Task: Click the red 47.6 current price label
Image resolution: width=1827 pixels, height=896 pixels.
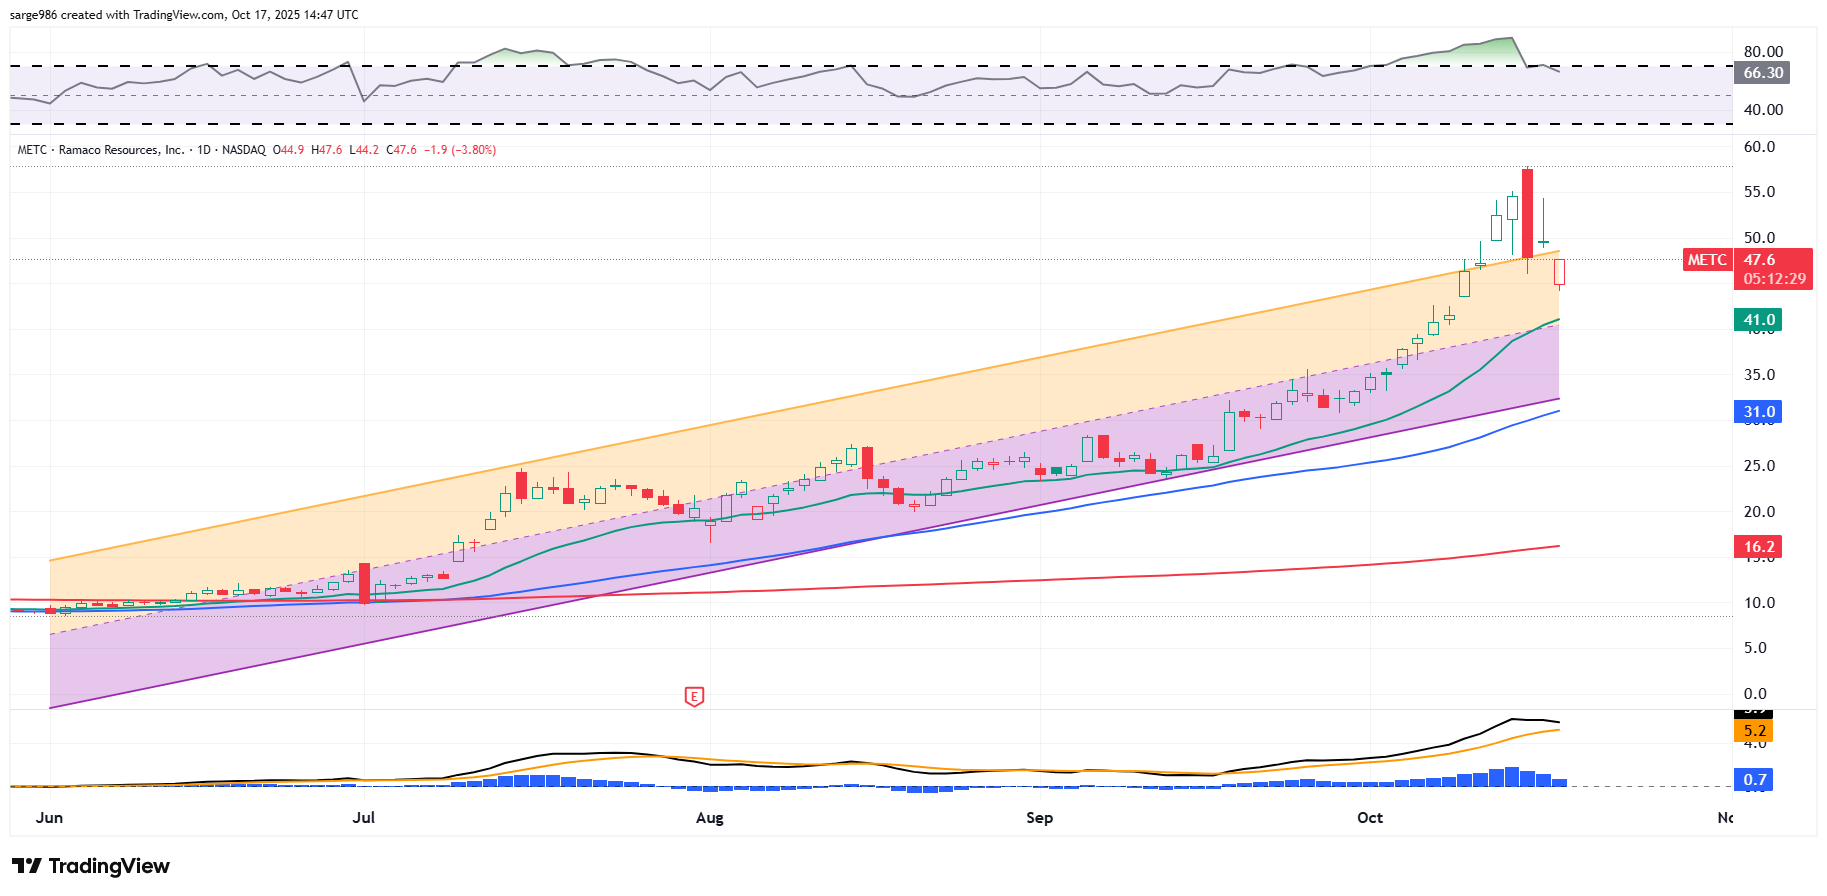Action: tap(1760, 260)
